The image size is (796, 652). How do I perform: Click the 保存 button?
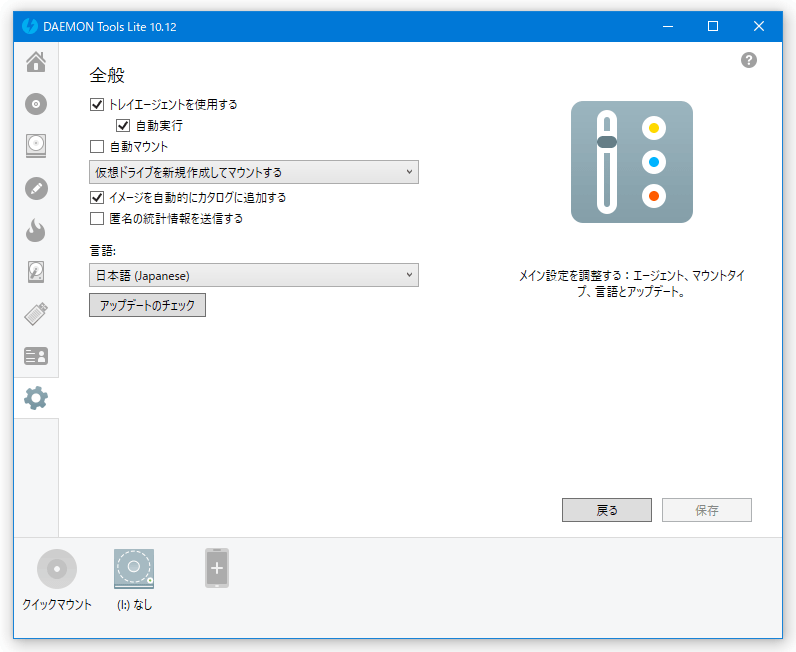point(707,510)
